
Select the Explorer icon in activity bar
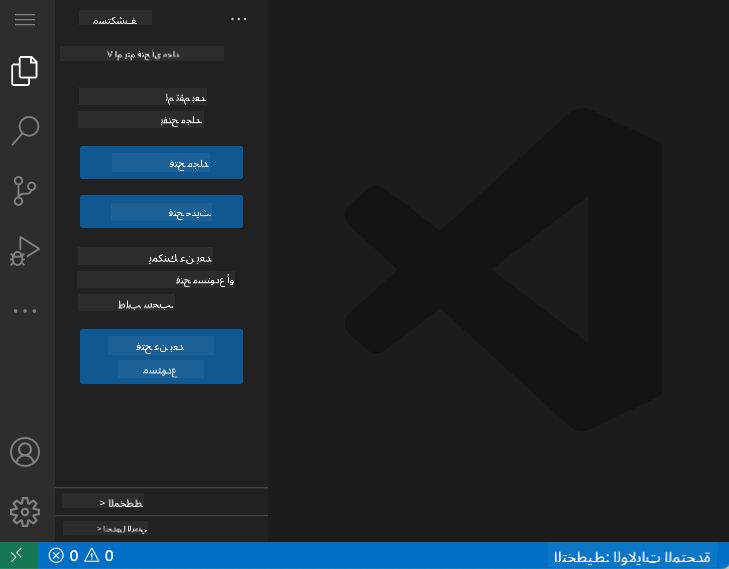[26, 71]
